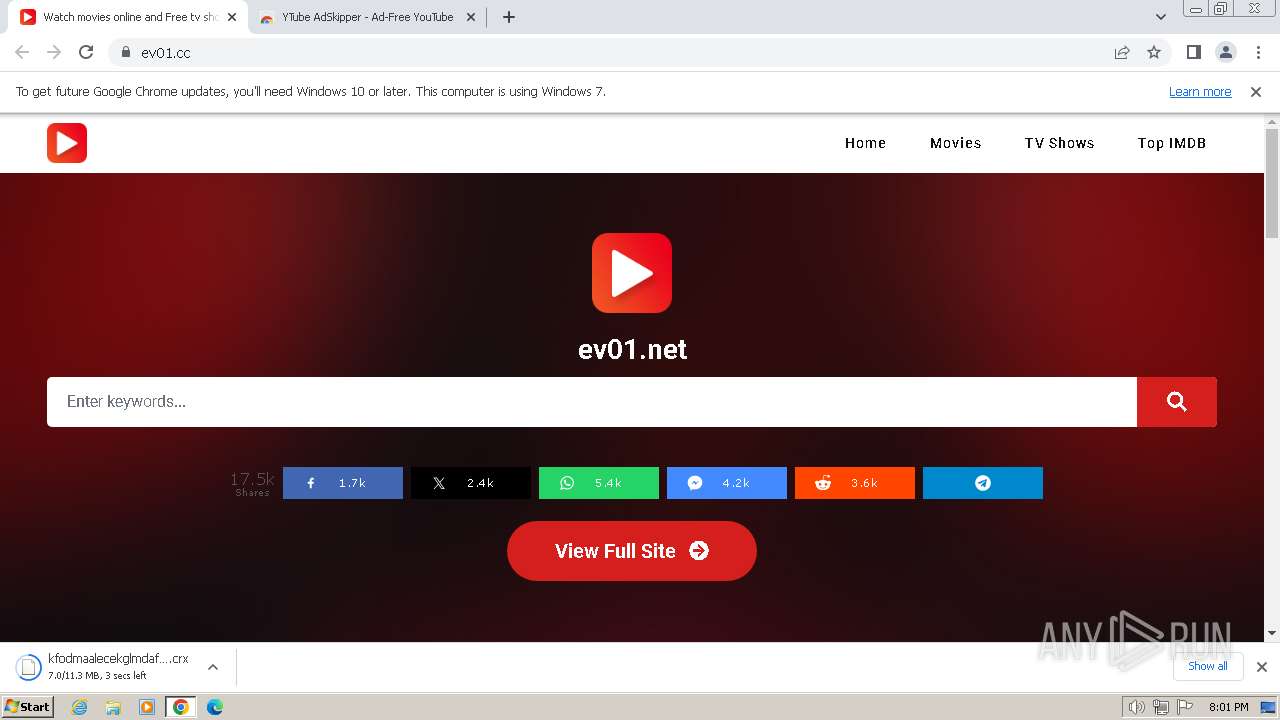Viewport: 1280px width, 720px height.
Task: Open the Top IMDB nav link
Action: pos(1172,143)
